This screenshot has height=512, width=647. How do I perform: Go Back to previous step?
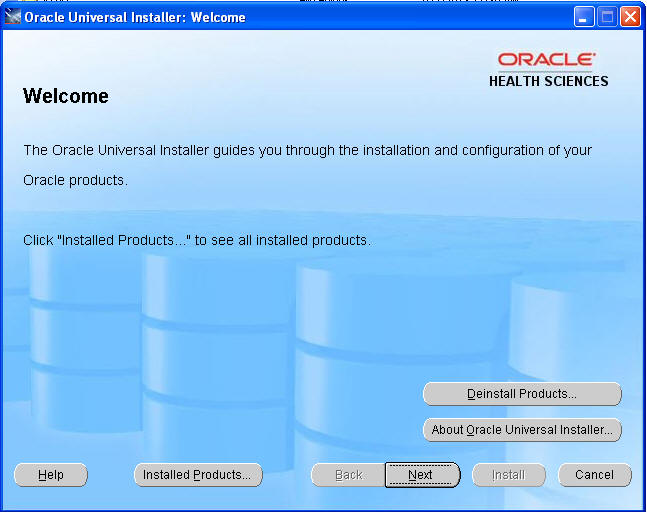(x=348, y=475)
